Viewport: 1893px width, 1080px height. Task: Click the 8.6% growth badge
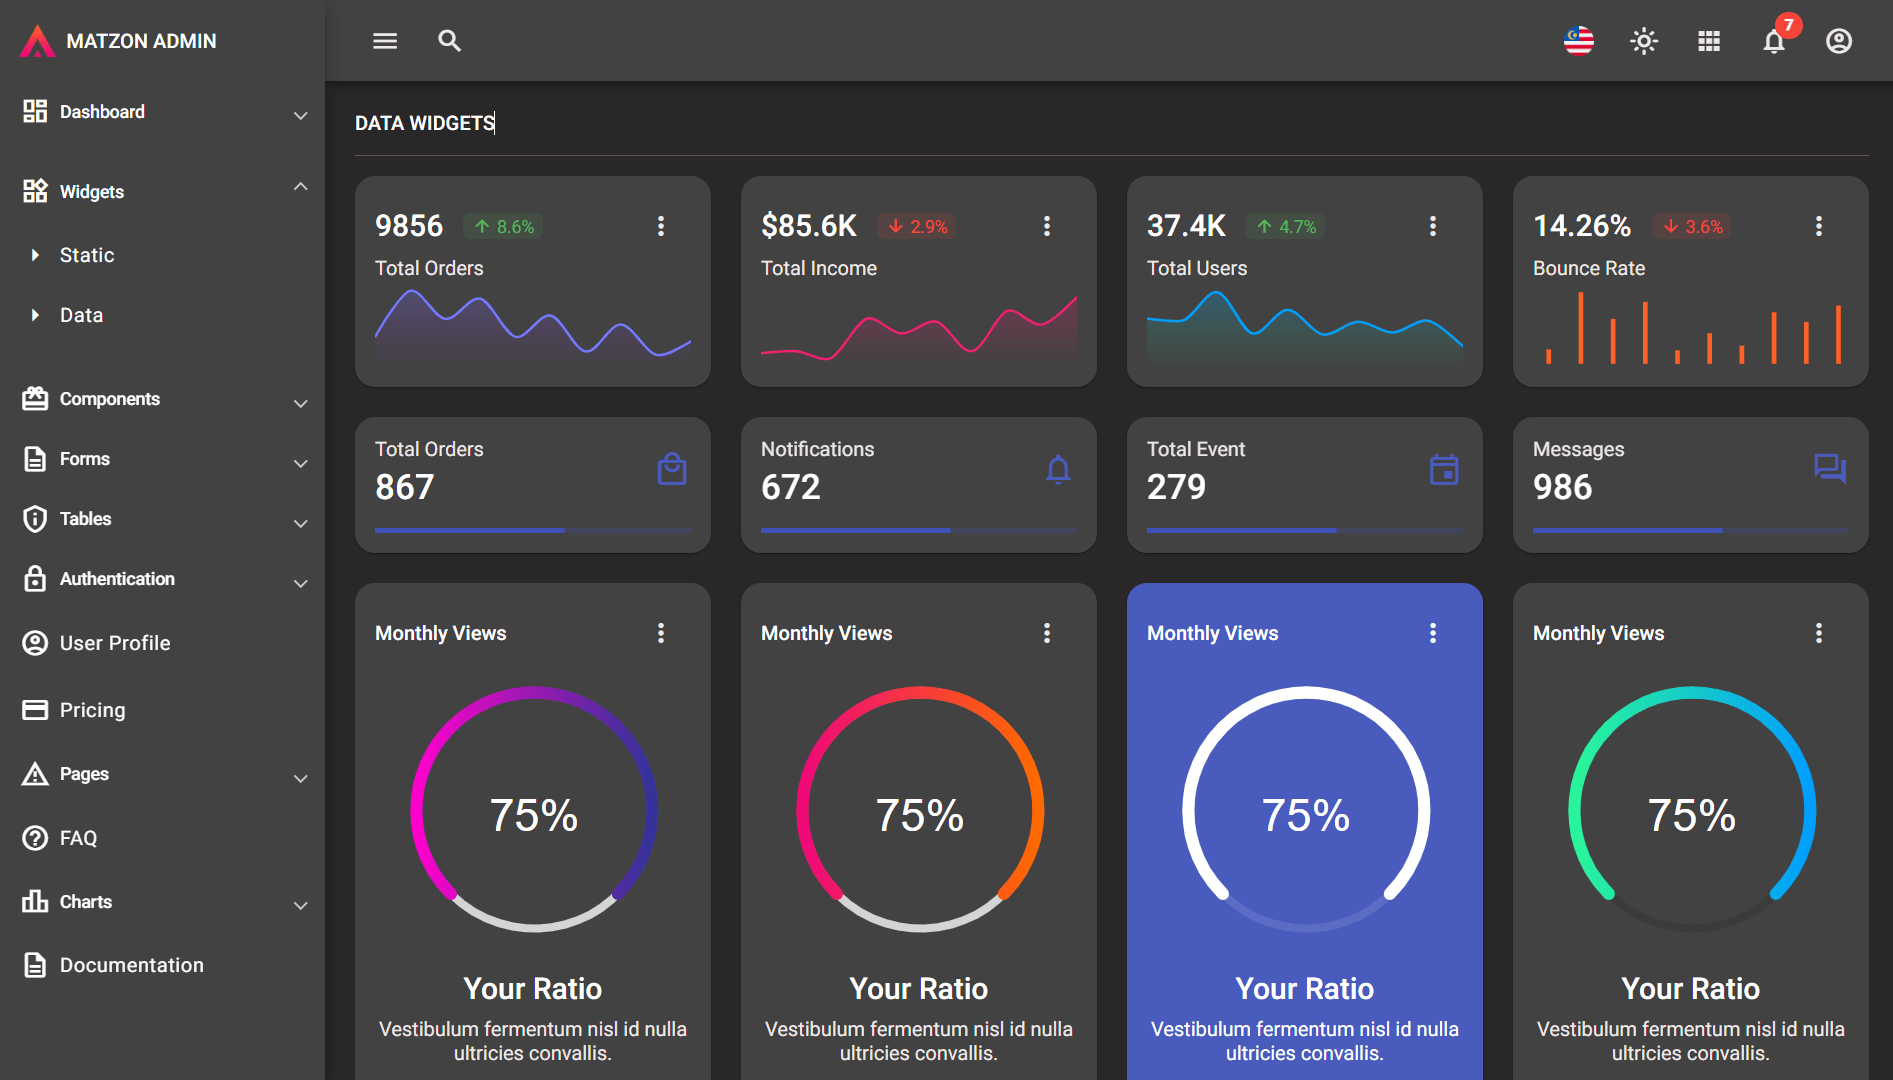(503, 227)
